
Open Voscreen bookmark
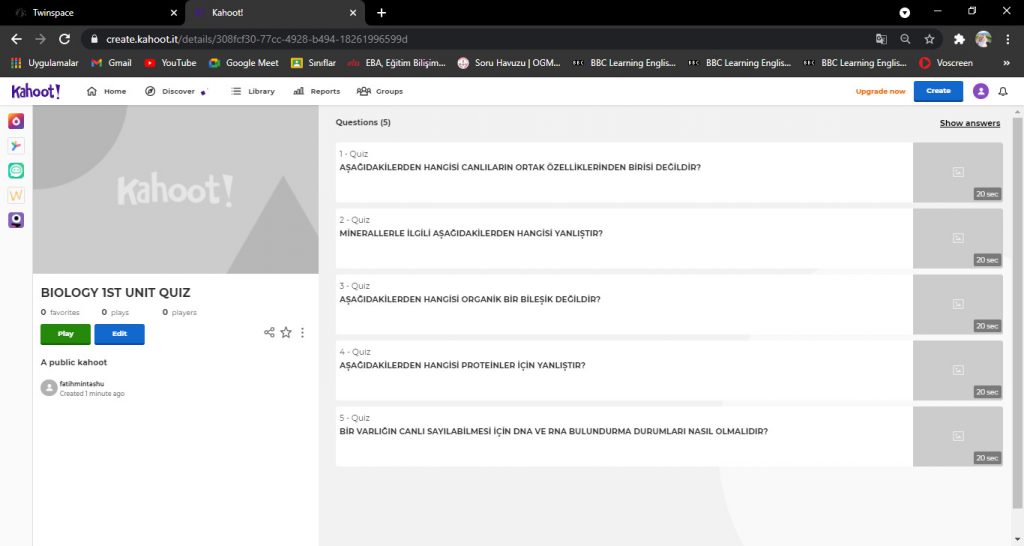click(x=946, y=63)
